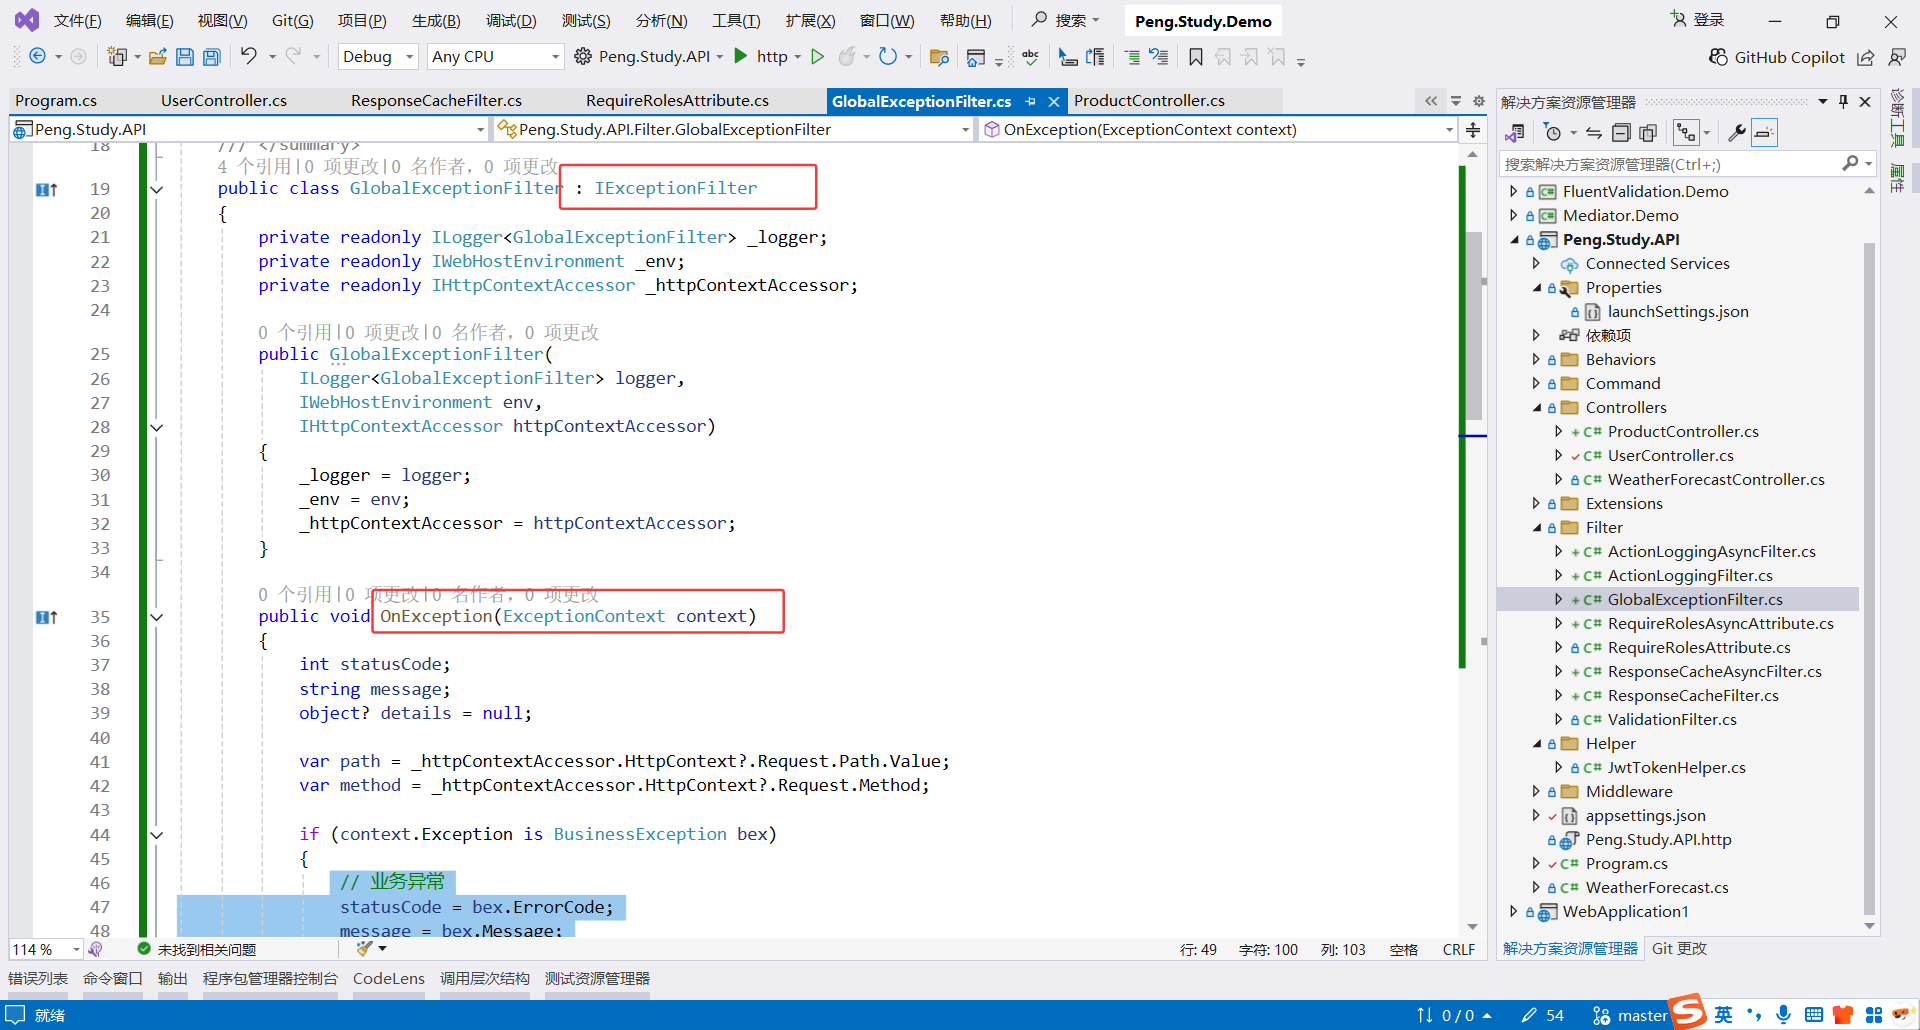1920x1030 pixels.
Task: Click the bookmark icon in the toolbar
Action: click(x=1196, y=57)
